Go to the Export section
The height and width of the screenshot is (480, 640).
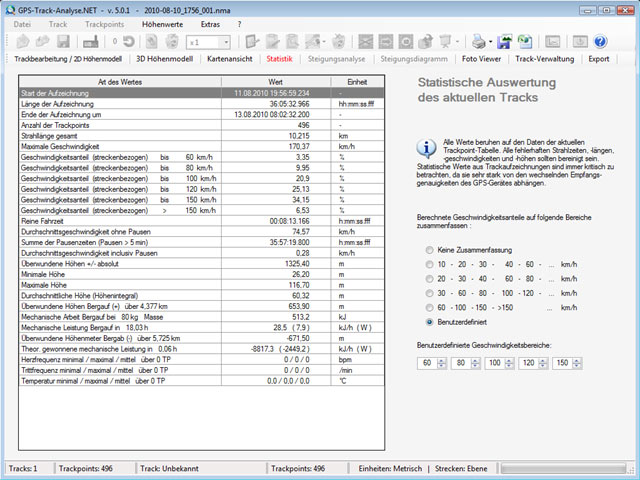(x=598, y=59)
